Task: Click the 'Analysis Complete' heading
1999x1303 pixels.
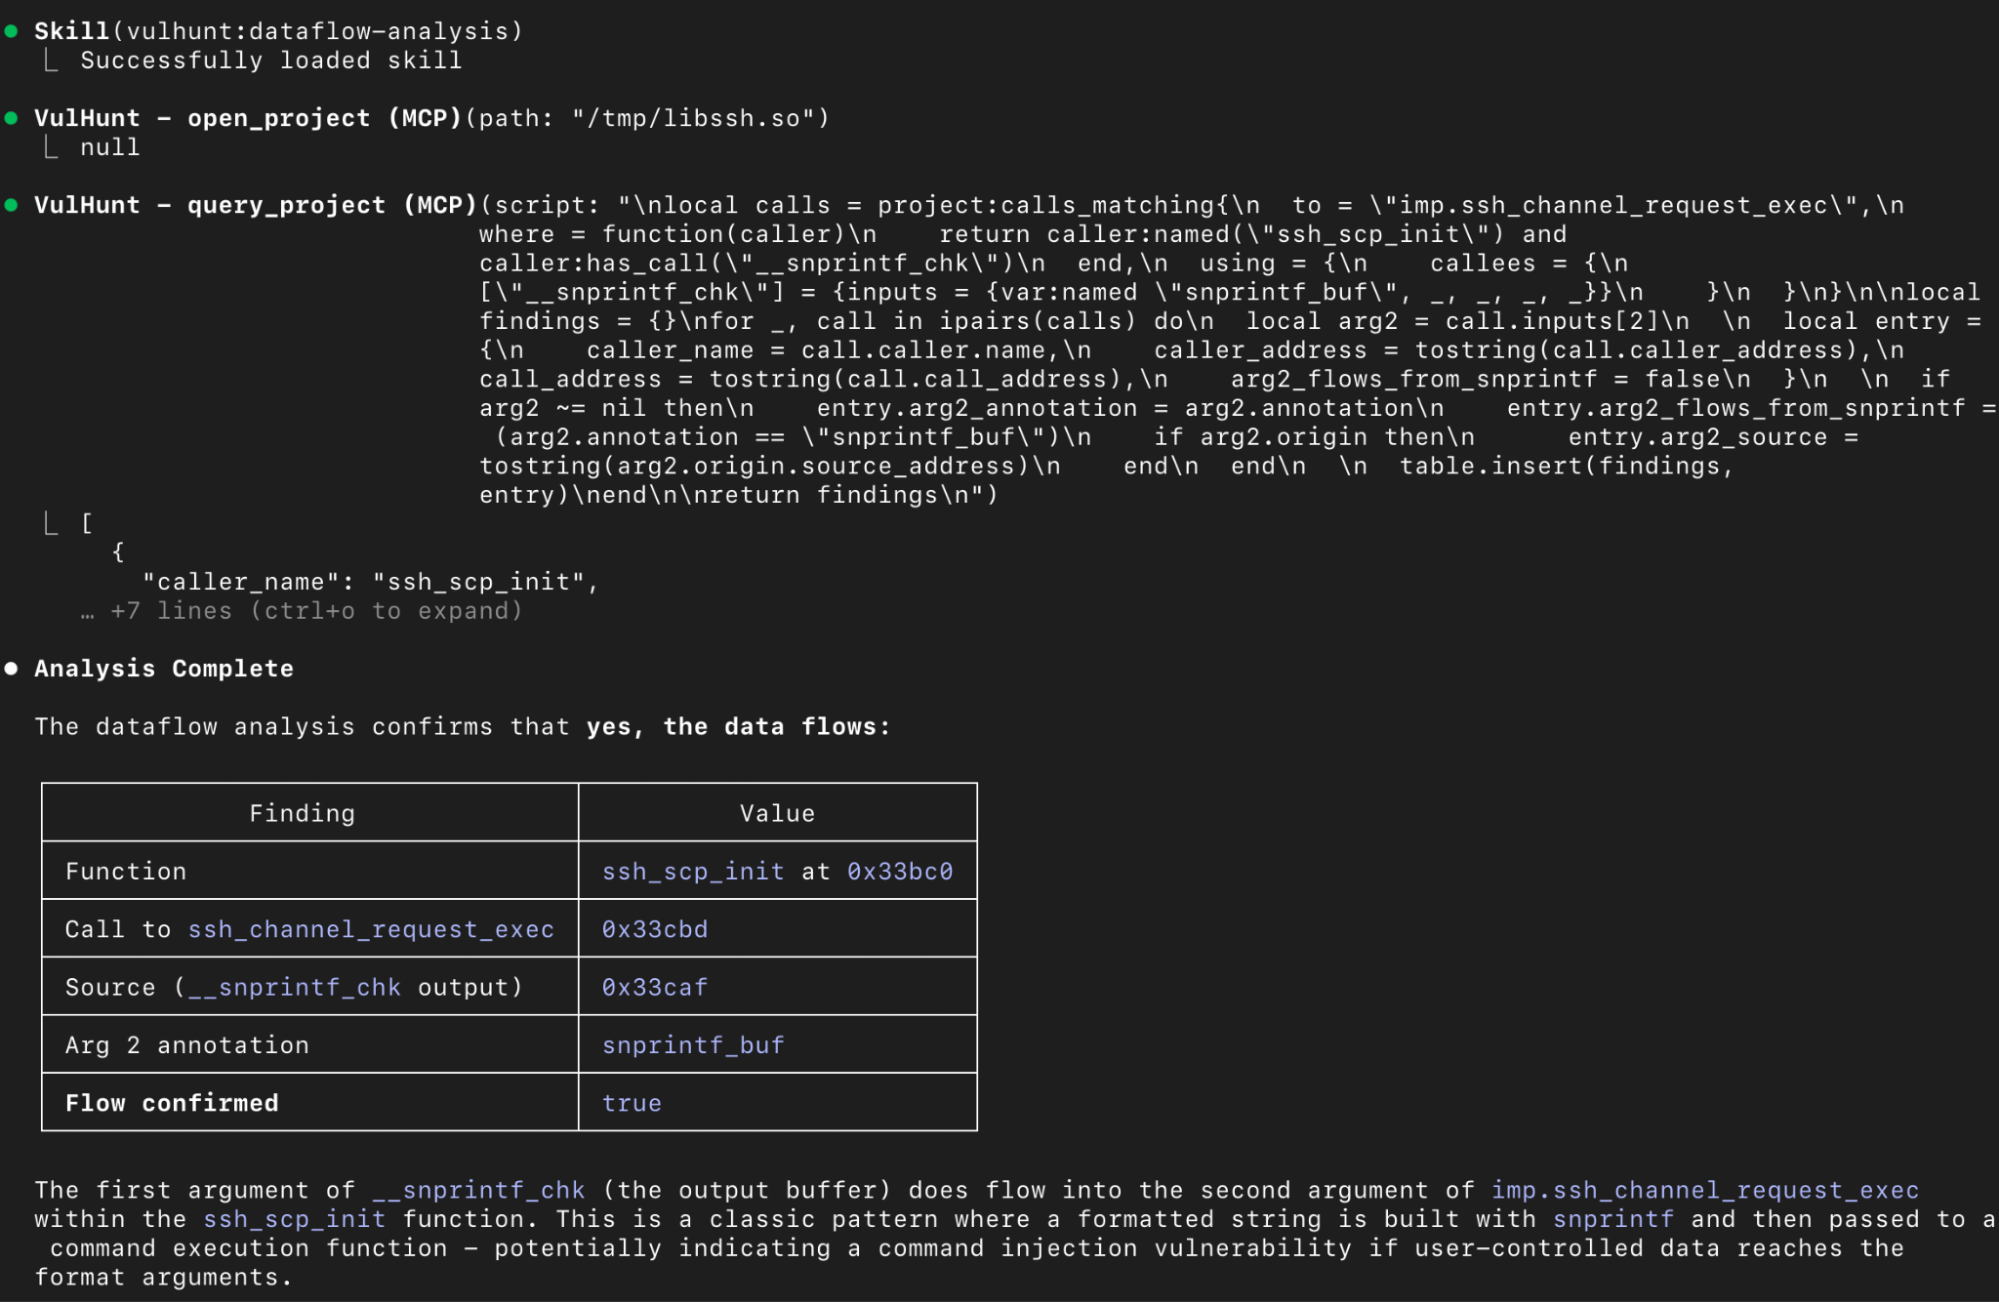Action: [164, 668]
